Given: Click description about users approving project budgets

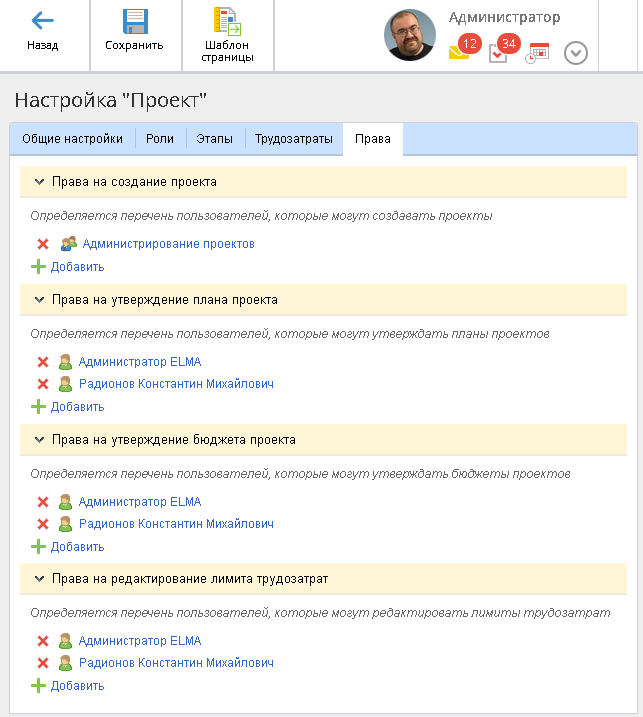Looking at the screenshot, I should coord(300,474).
